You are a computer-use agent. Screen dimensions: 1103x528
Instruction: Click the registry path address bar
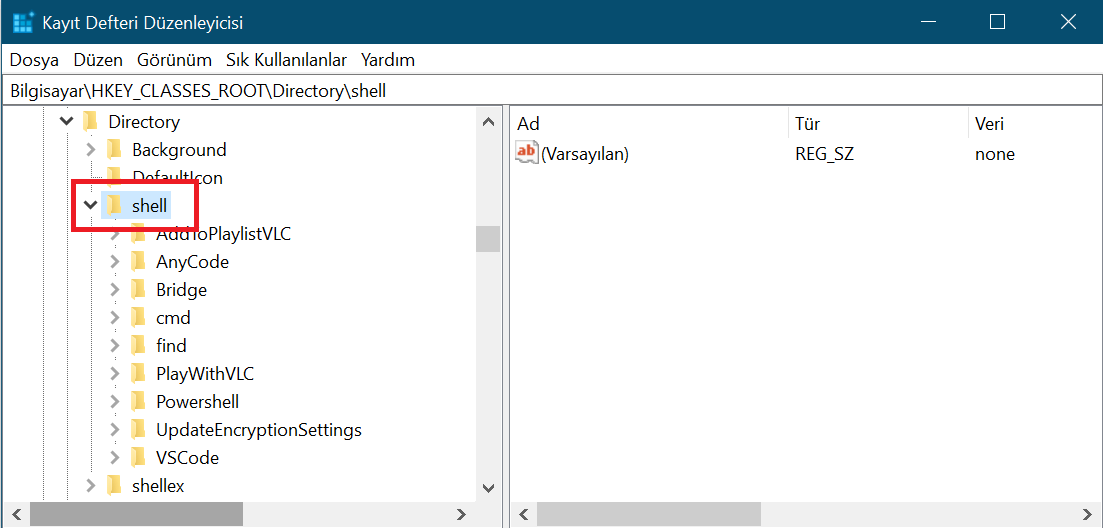click(x=552, y=91)
